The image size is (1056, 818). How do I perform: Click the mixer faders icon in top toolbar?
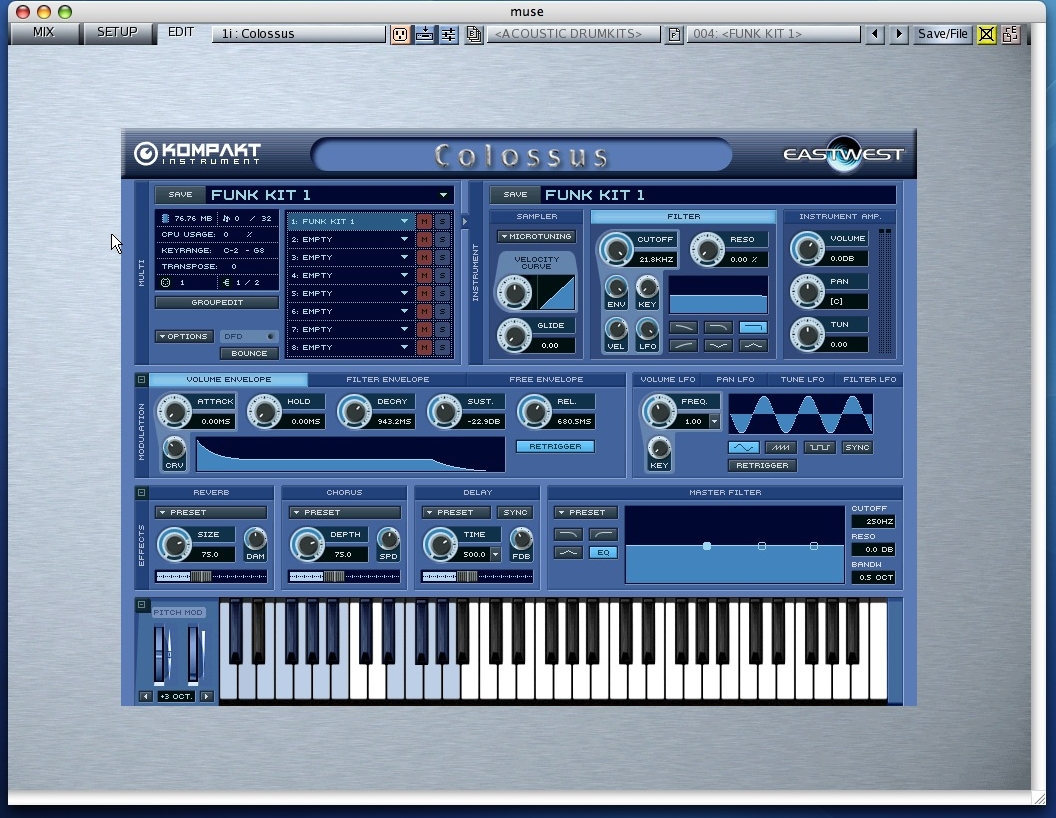coord(449,34)
